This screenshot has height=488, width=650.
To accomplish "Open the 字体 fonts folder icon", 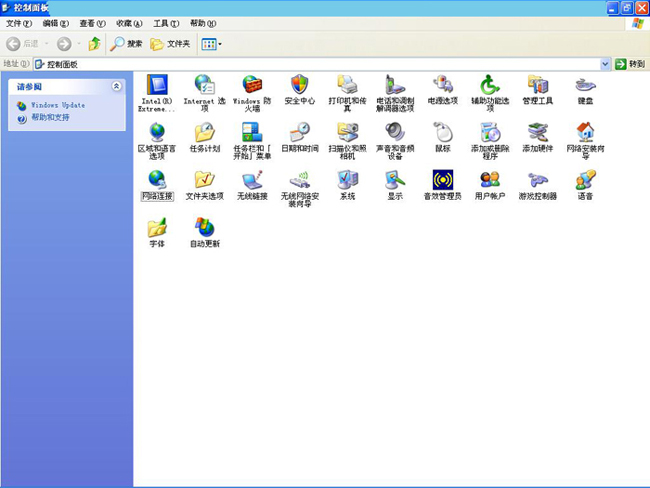I will click(157, 228).
